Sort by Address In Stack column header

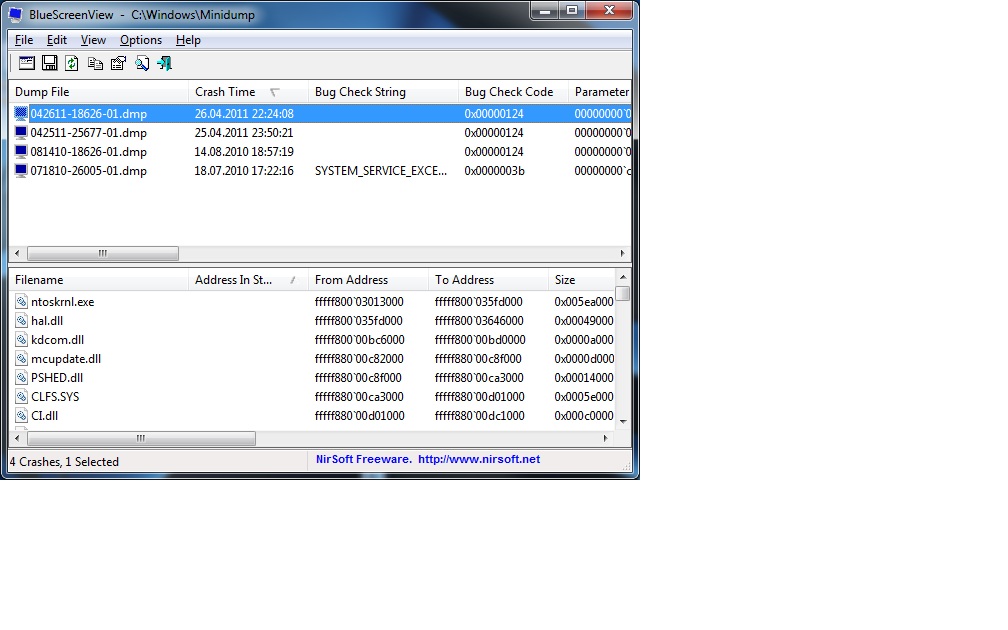[248, 280]
